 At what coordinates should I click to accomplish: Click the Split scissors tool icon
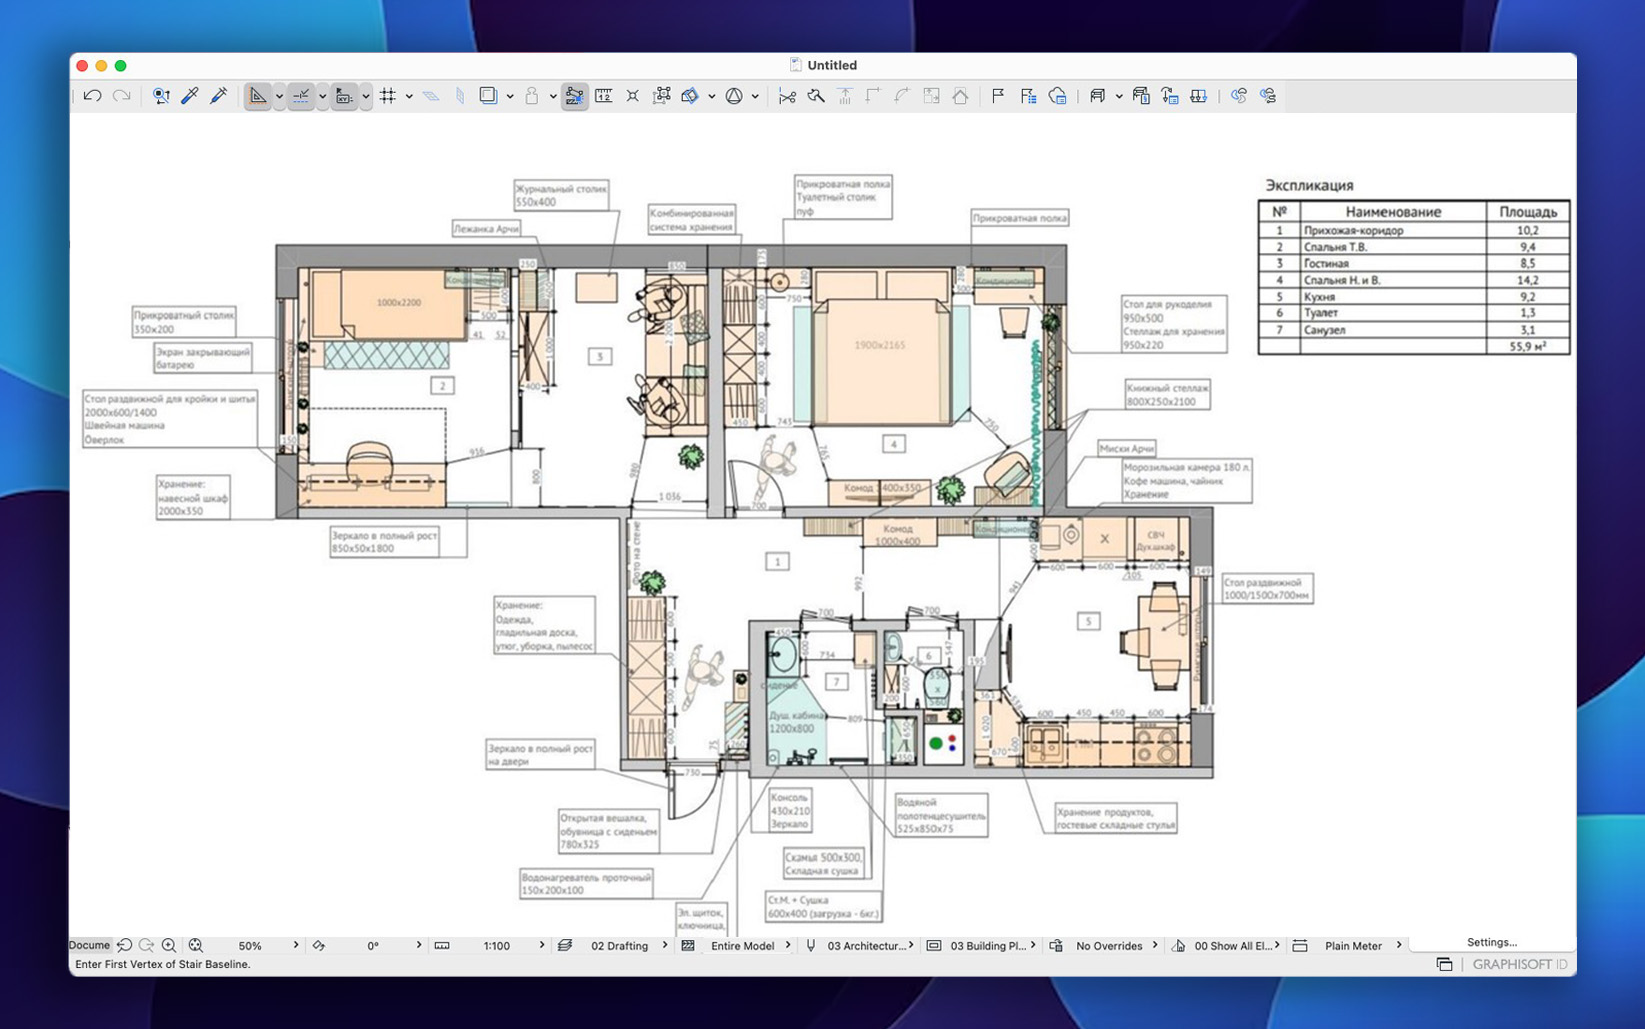pos(787,96)
